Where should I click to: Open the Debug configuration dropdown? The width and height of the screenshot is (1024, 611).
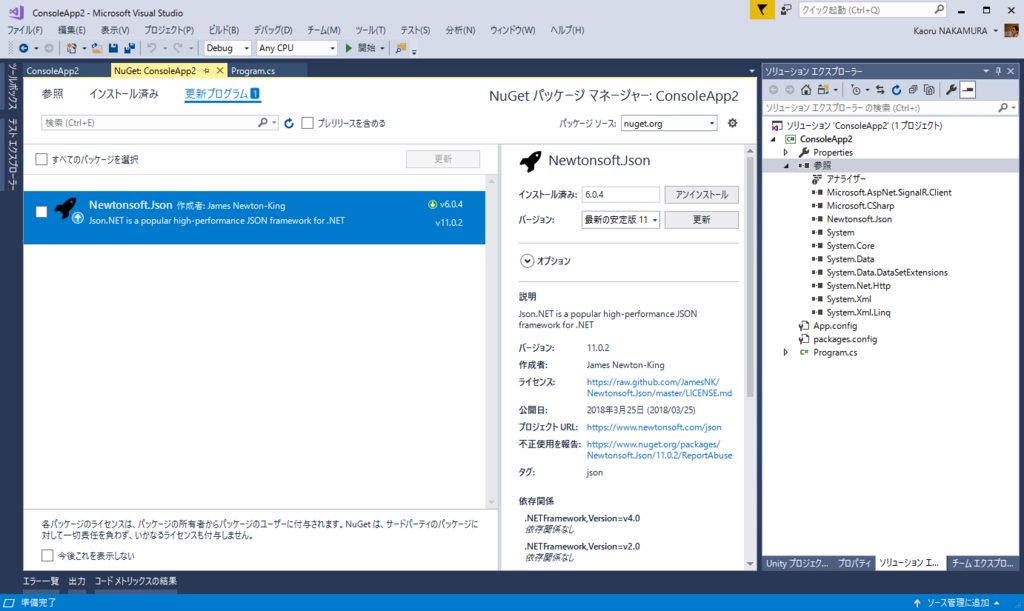point(227,48)
